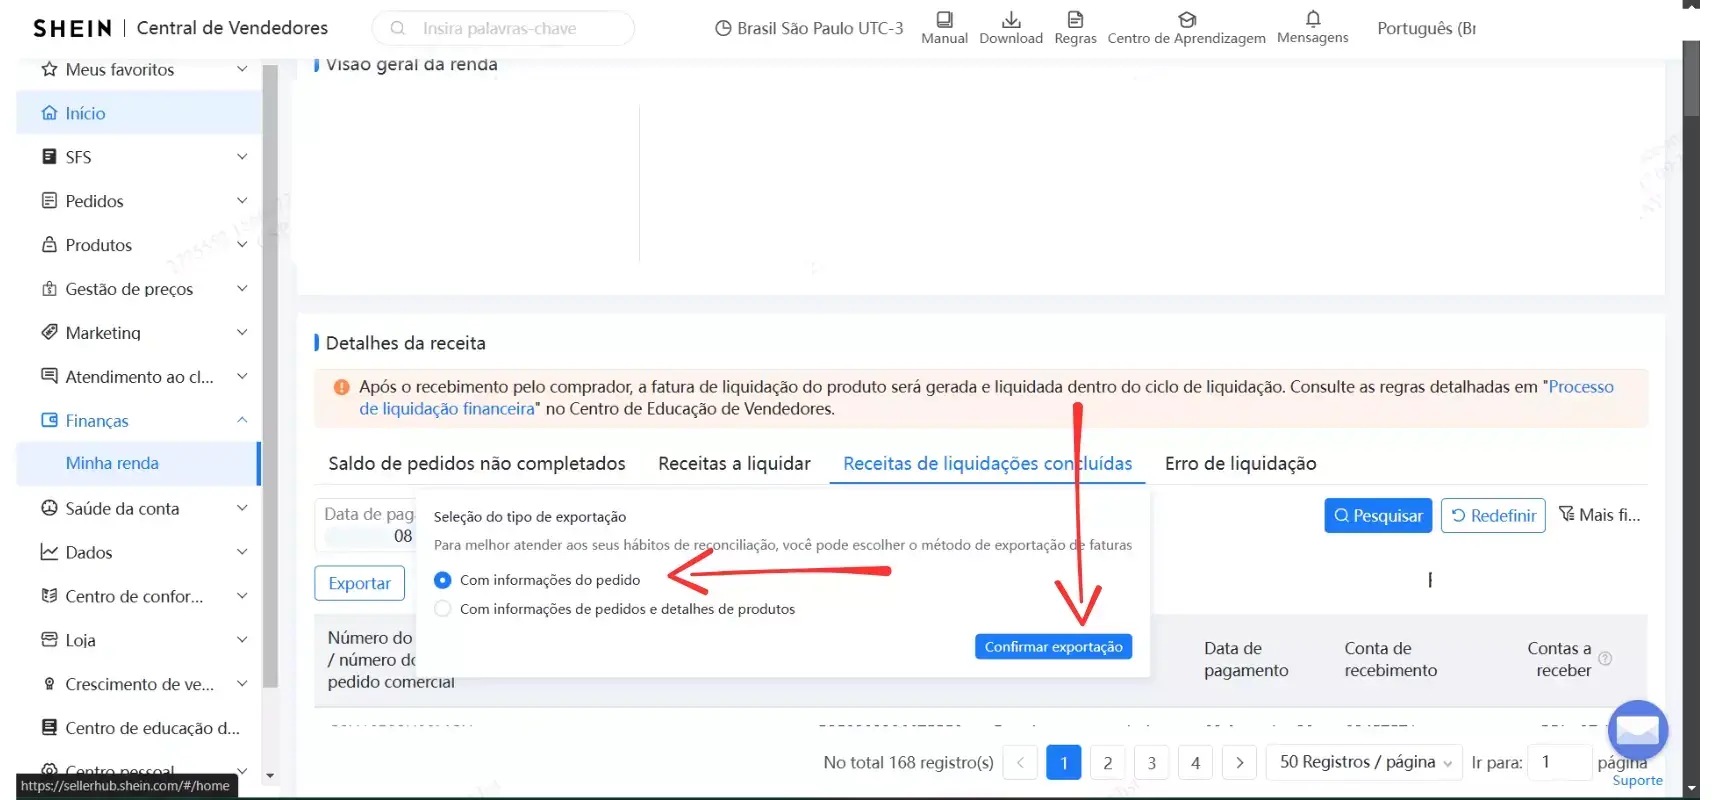Viewport: 1720px width, 800px height.
Task: Click the sidebar vertical scrollbar
Action: (x=270, y=376)
